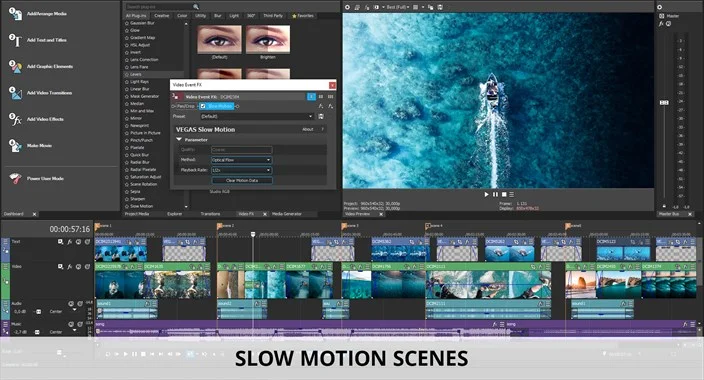This screenshot has width=704, height=380.
Task: Open Add/Arrange Media dashboard icon
Action: [15, 14]
